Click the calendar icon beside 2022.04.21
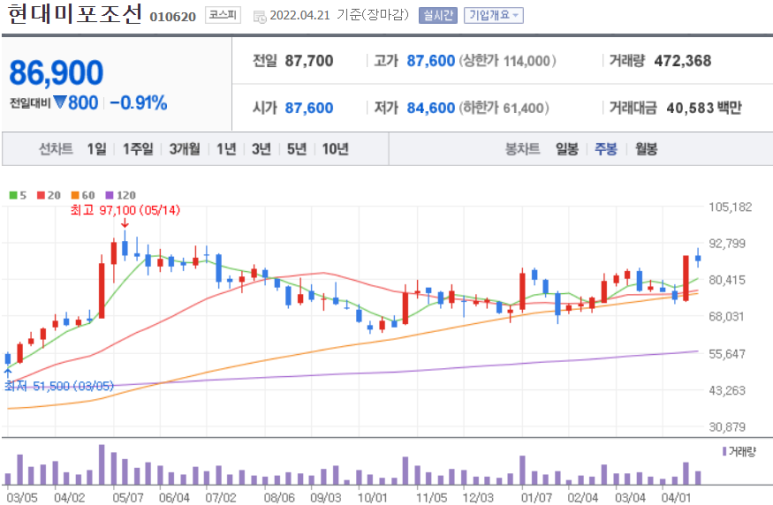 (259, 16)
